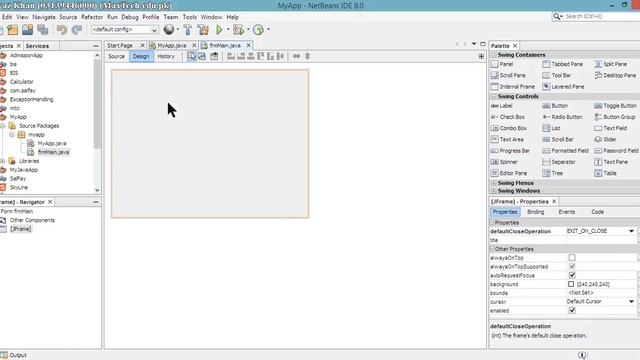Choose Combo Box control in Palette
This screenshot has height=360, width=640.
(x=509, y=128)
